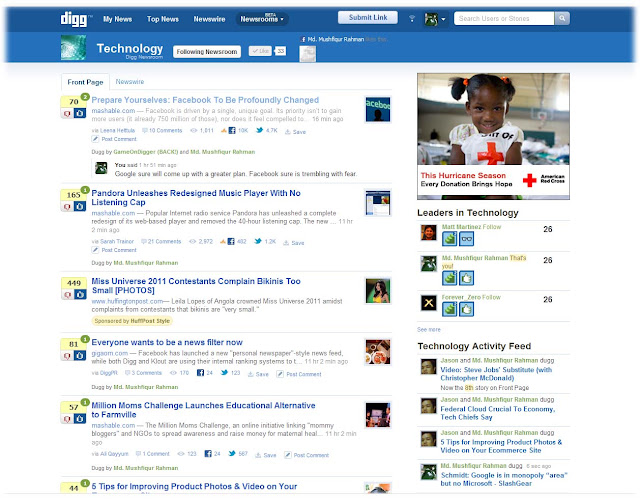Open Video: Steve Jobs' Substitute activity link
This screenshot has height=499, width=640.
(496, 374)
